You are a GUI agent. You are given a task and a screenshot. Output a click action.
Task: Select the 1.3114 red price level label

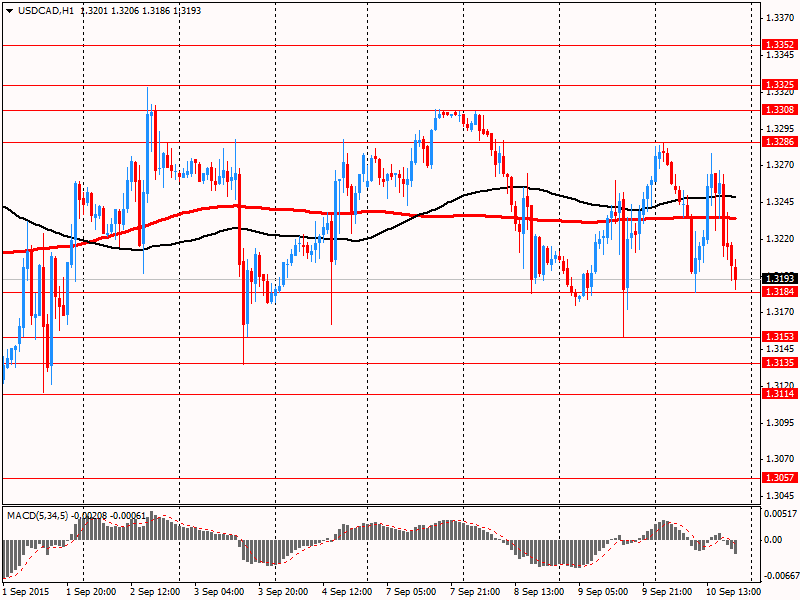780,394
